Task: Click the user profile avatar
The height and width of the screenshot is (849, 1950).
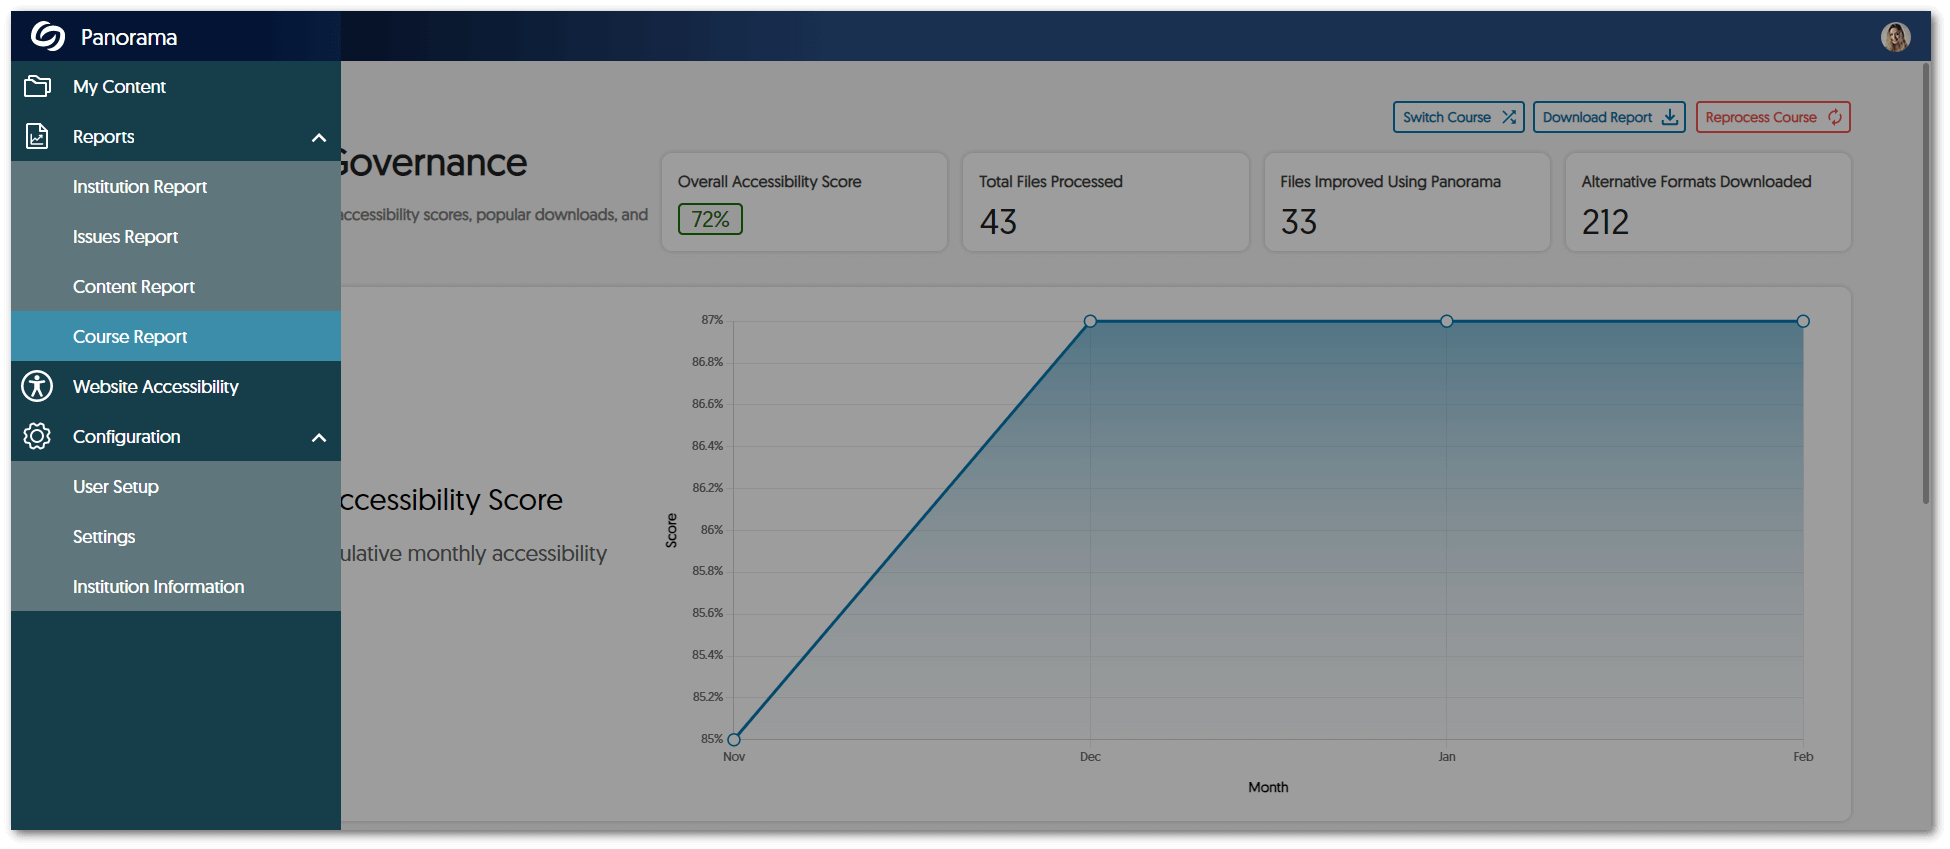Action: pos(1895,37)
